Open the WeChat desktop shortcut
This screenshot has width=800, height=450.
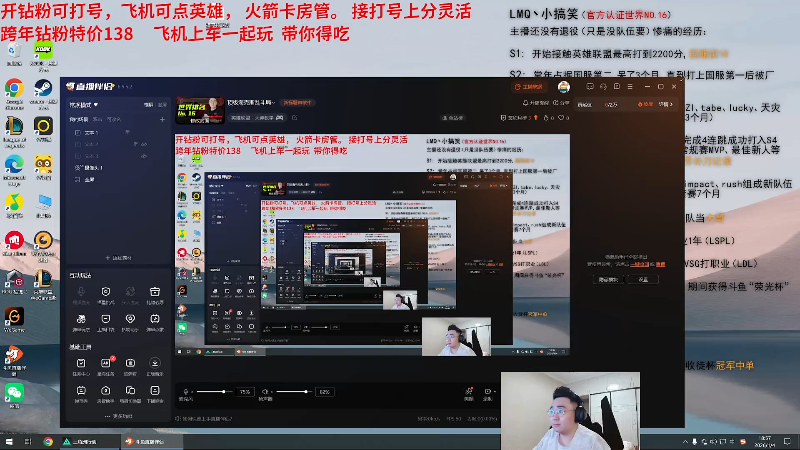[14, 392]
